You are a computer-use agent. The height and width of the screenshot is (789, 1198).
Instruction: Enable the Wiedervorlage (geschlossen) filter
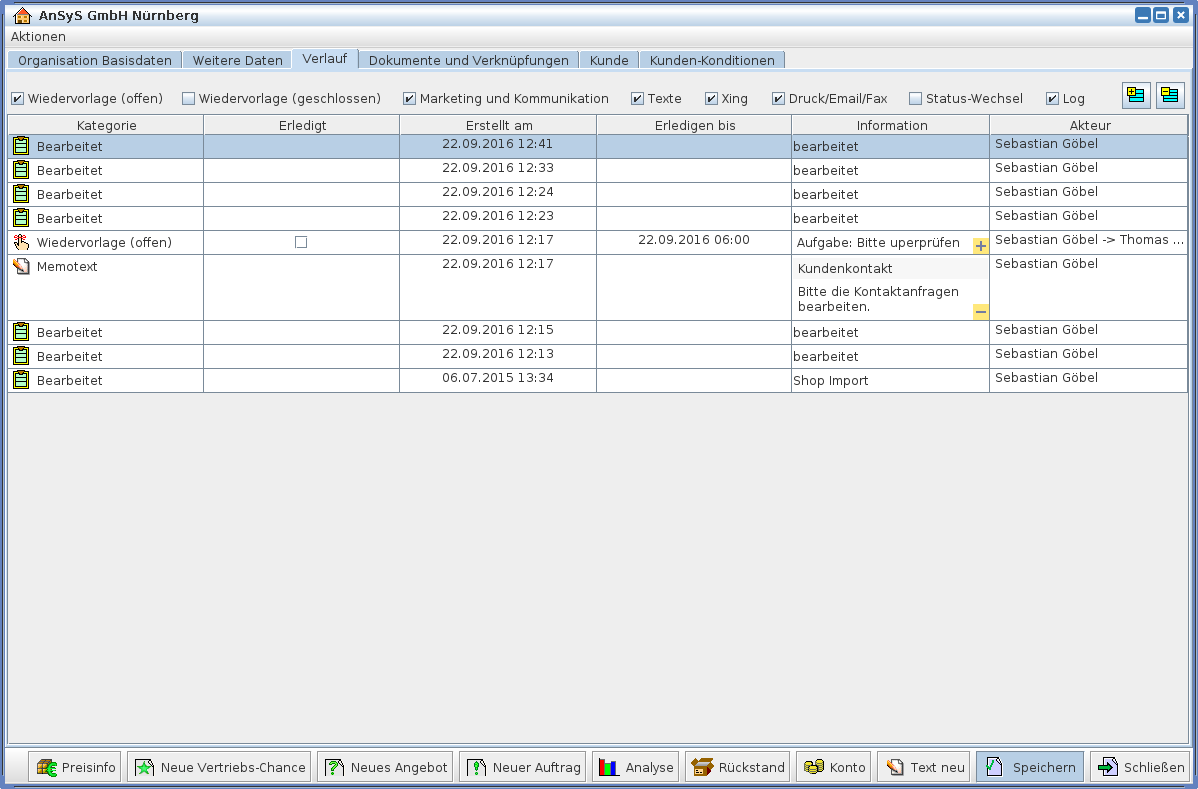click(189, 99)
